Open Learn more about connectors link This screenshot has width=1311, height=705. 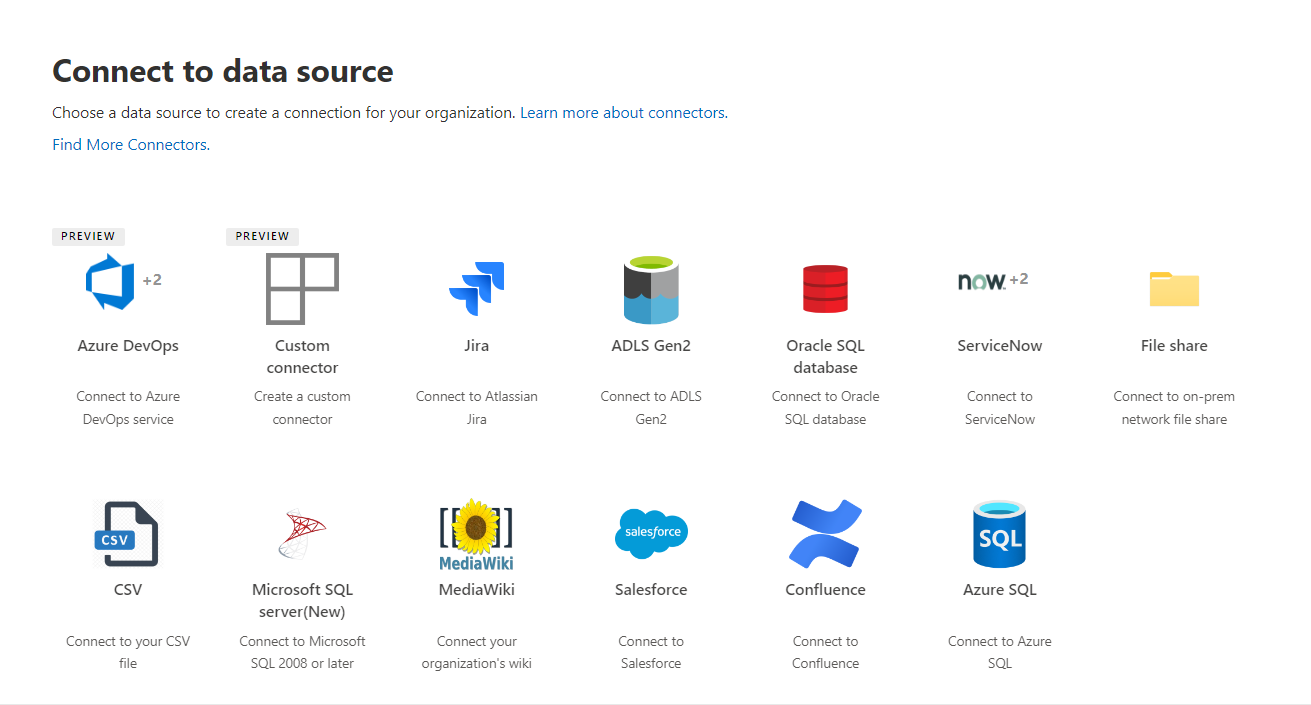click(x=623, y=113)
